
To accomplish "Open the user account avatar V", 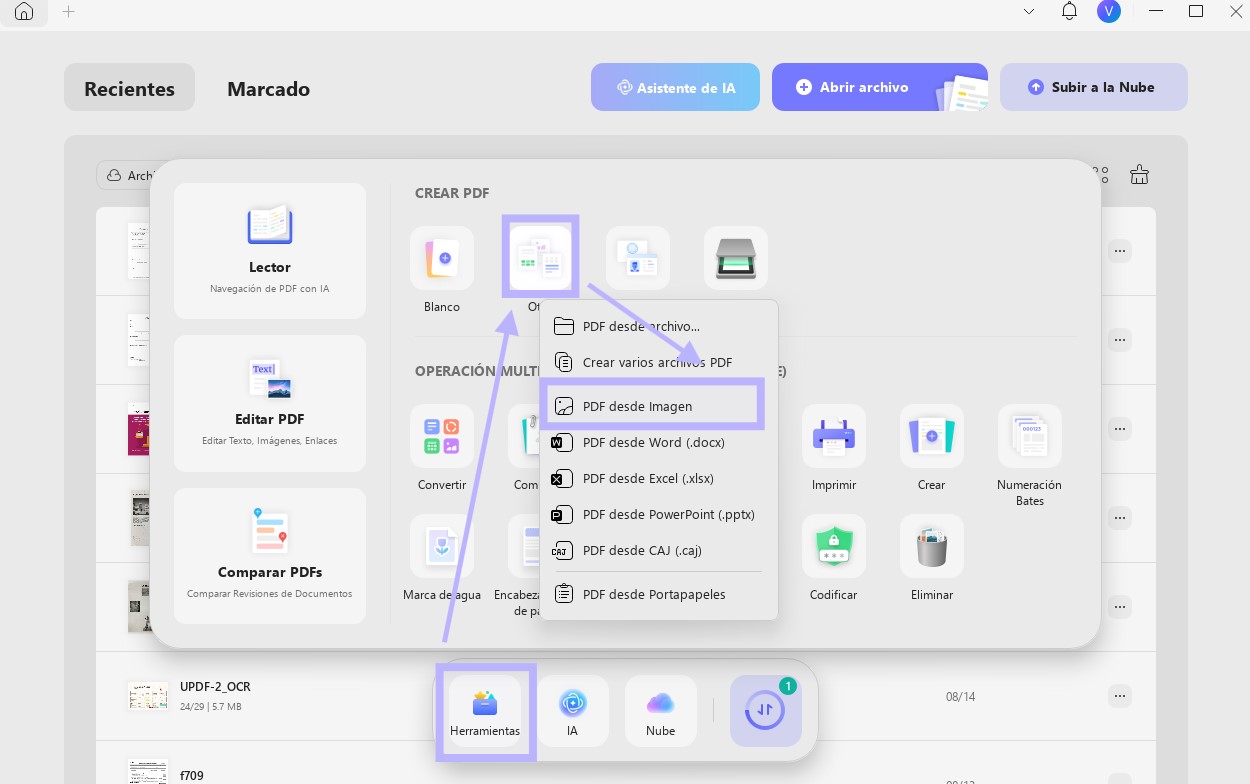I will 1108,12.
